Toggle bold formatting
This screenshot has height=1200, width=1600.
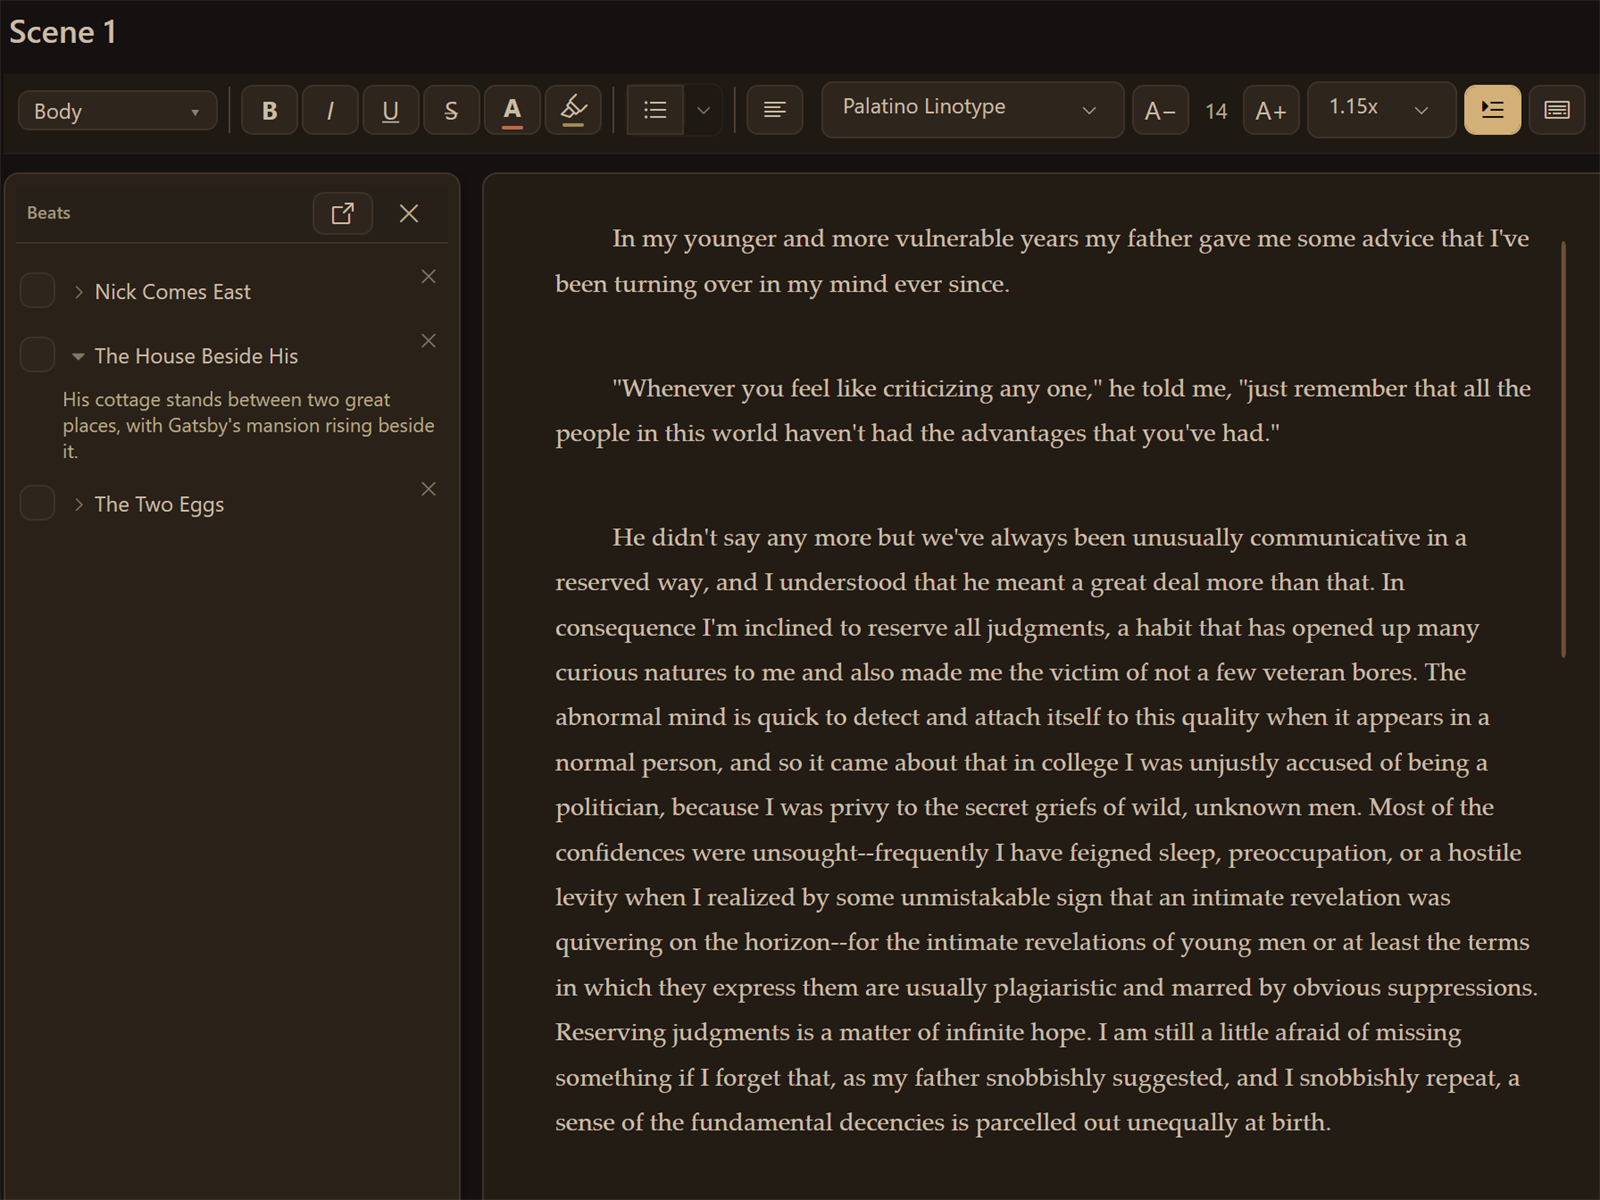(269, 110)
